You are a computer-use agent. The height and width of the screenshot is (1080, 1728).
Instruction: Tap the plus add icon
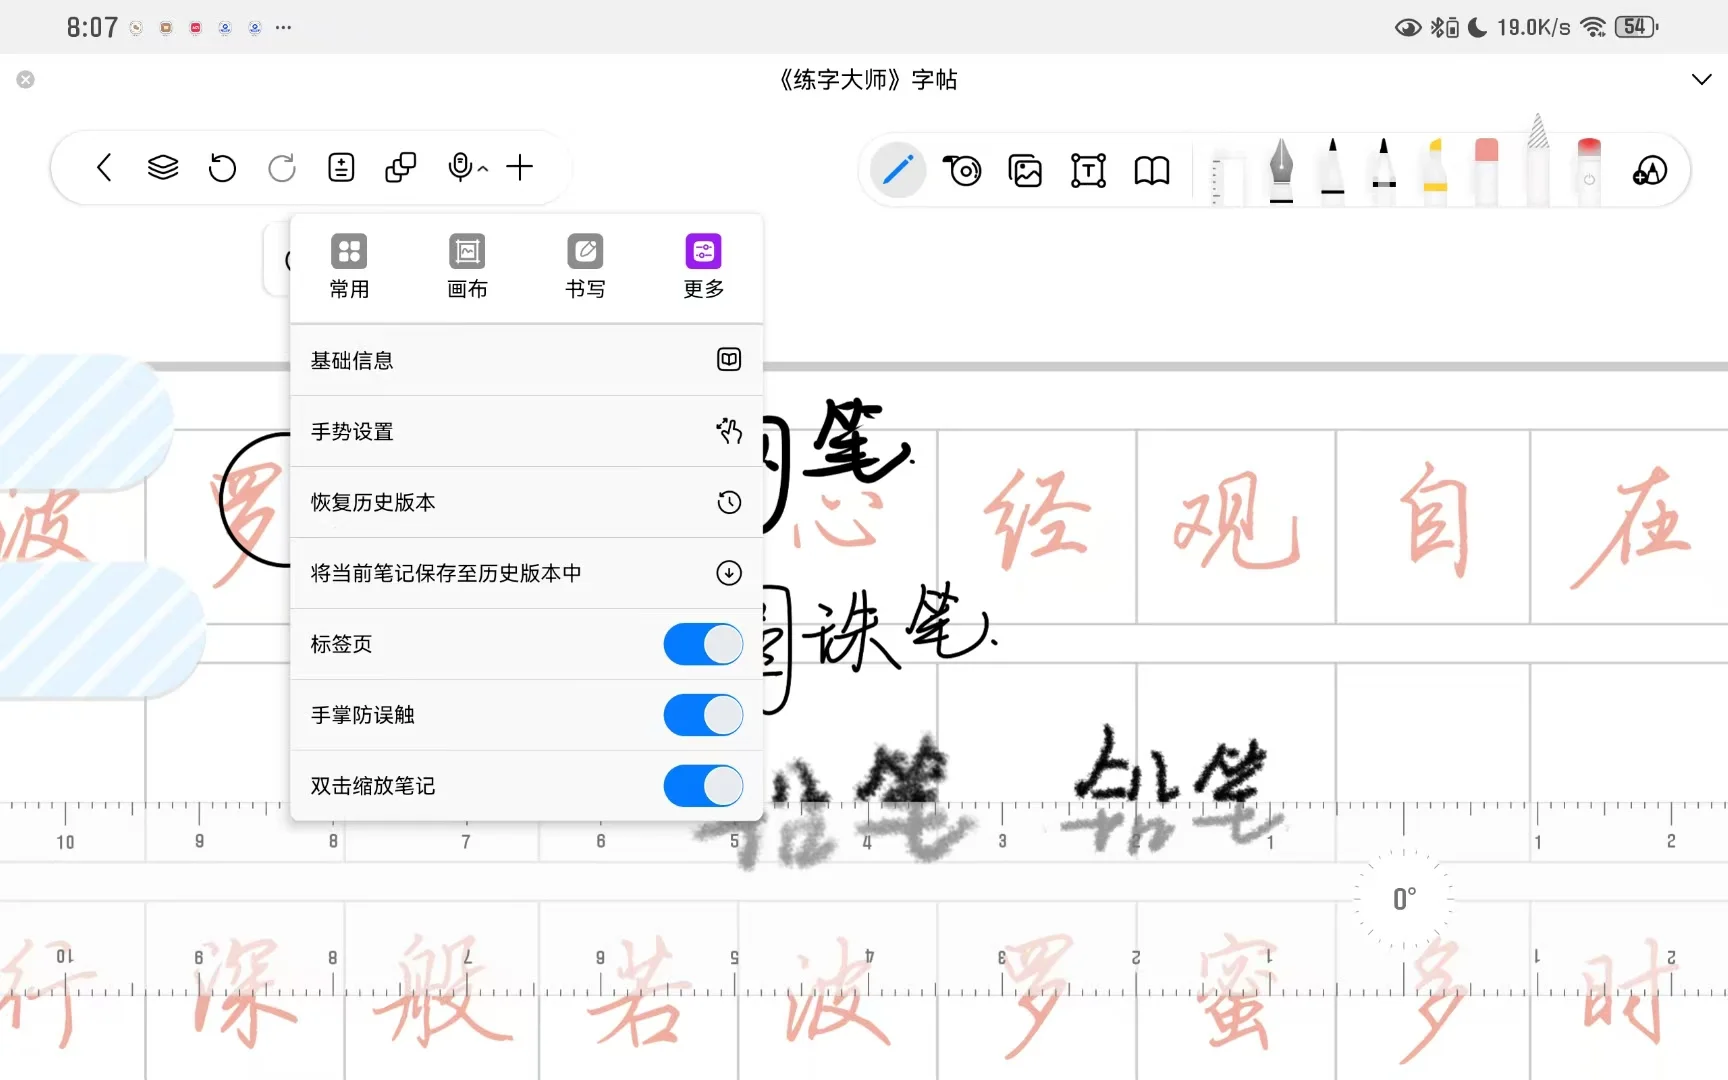click(519, 167)
